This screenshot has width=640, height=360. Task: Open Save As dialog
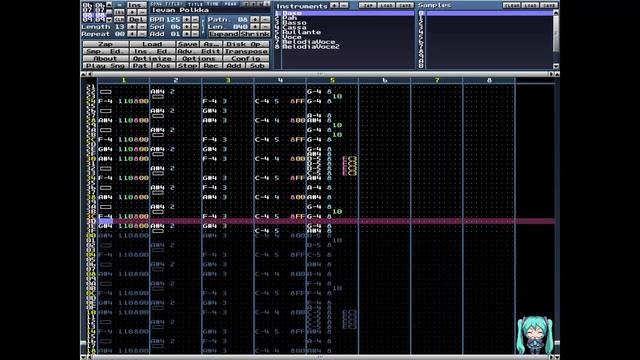[x=211, y=44]
